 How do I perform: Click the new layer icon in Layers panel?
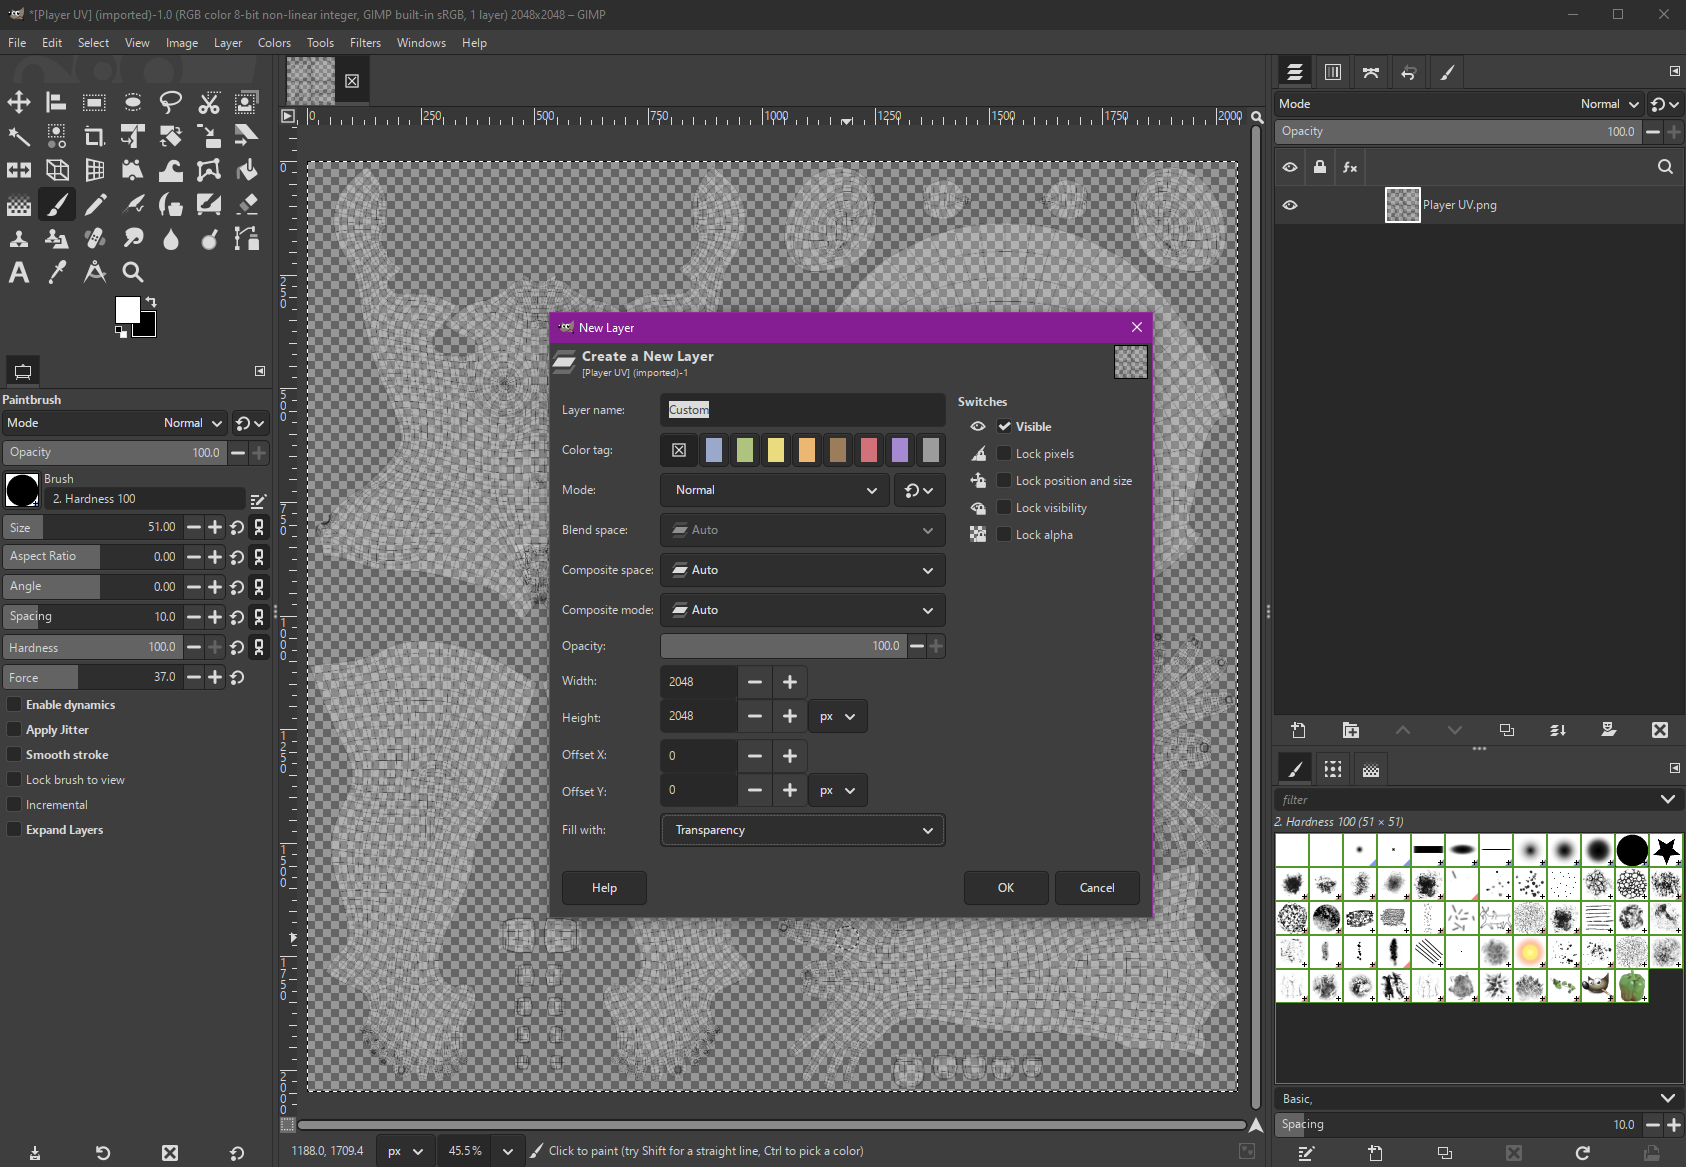(x=1298, y=730)
